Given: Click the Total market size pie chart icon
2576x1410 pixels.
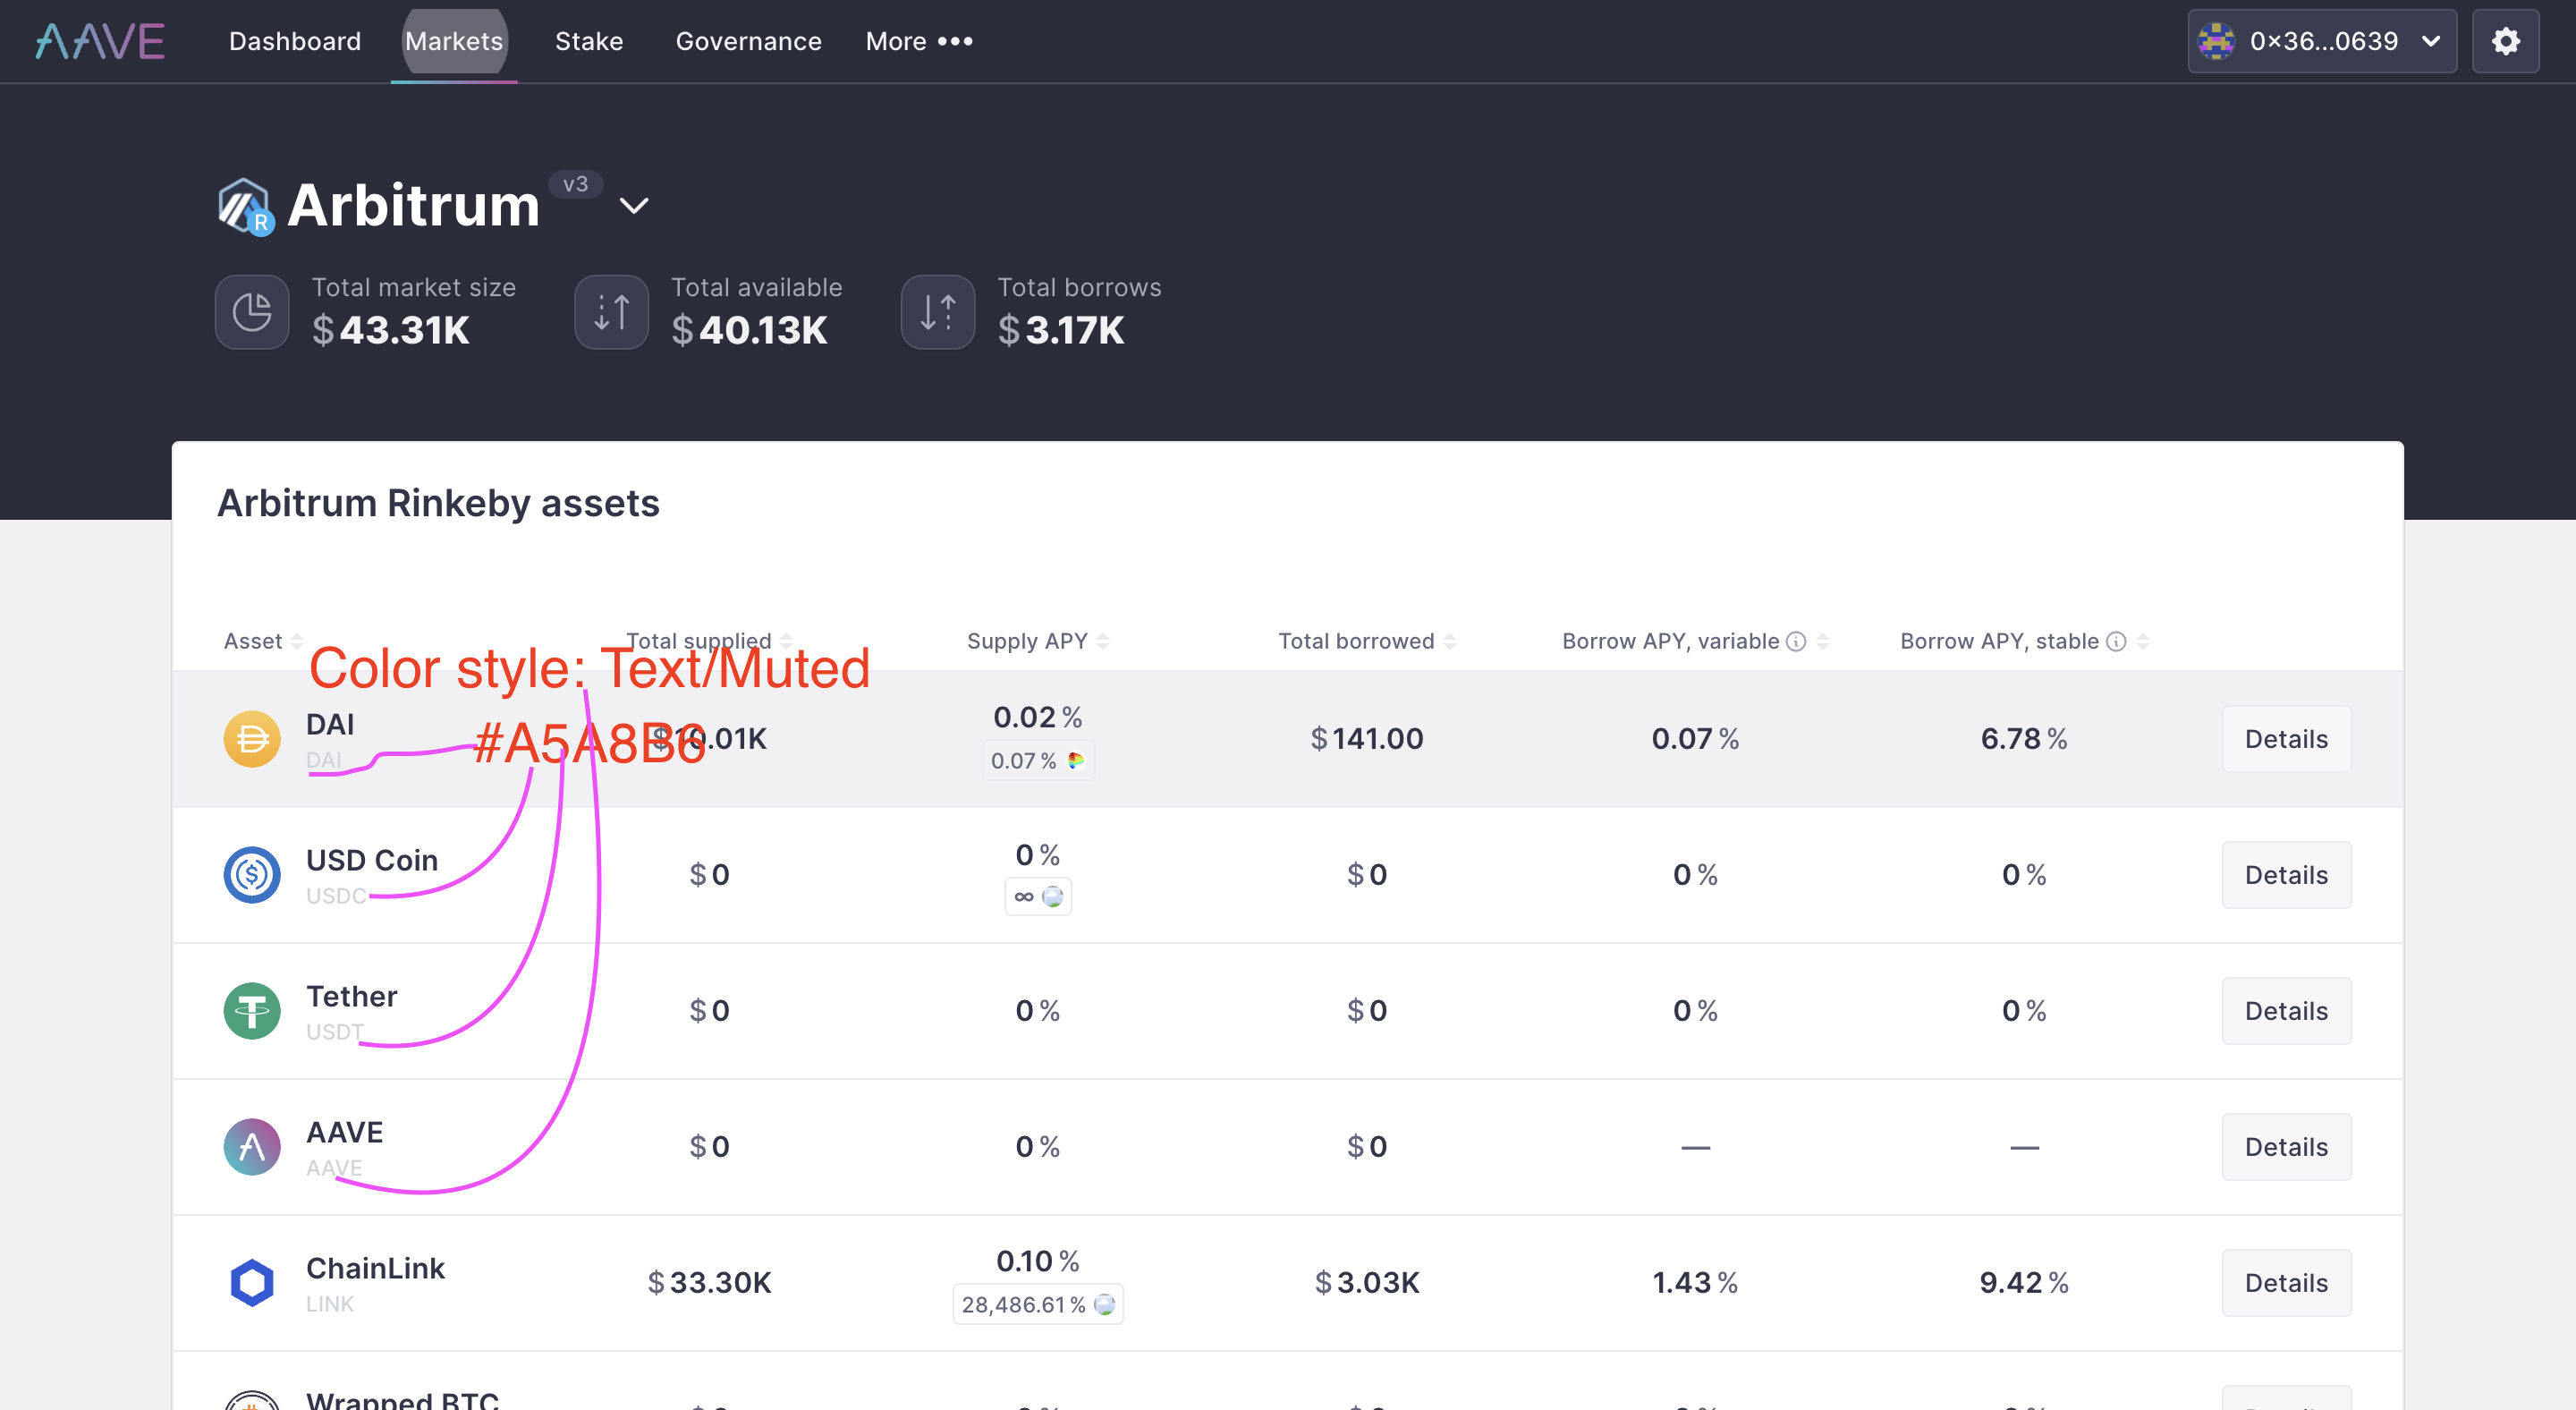Looking at the screenshot, I should click(x=251, y=312).
